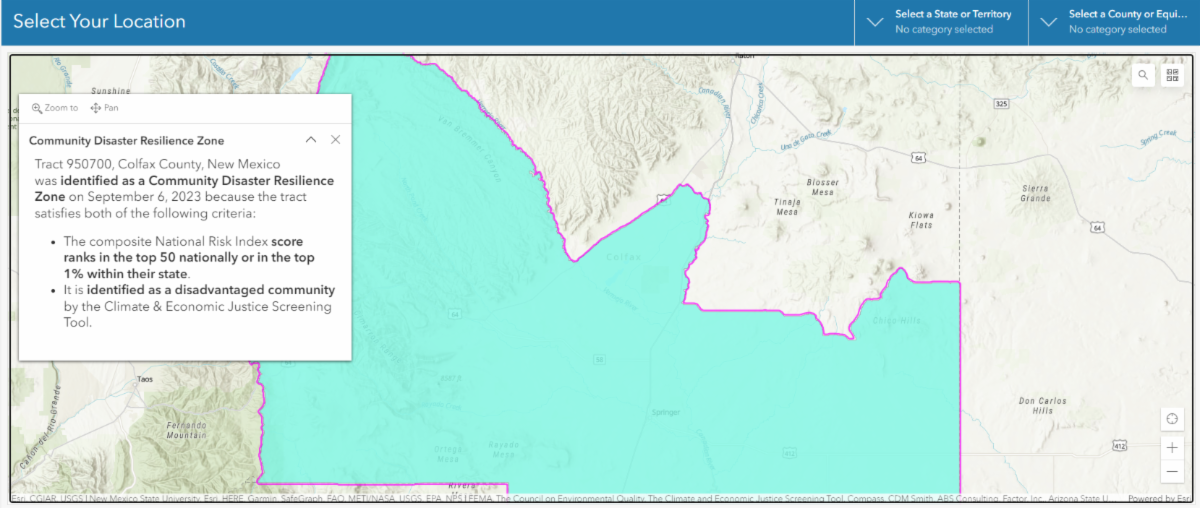
Task: Open the basemap gallery grid icon
Action: (x=1171, y=75)
